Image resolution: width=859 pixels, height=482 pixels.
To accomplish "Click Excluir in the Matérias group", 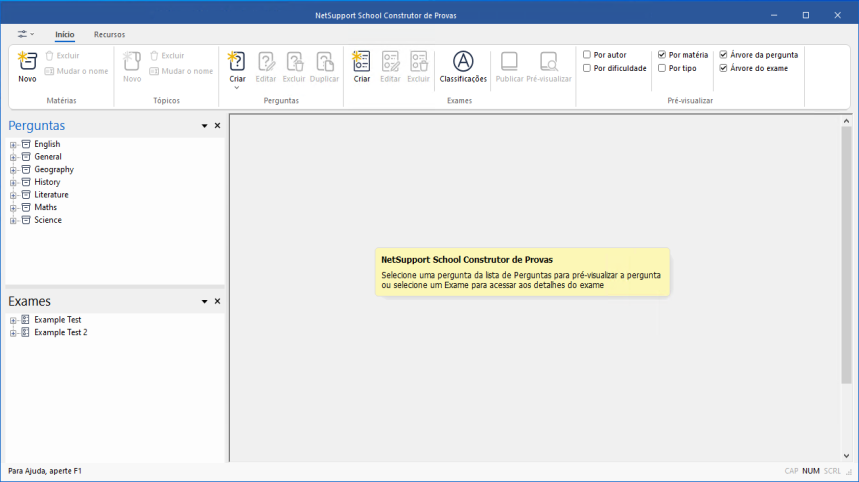I will (x=62, y=55).
